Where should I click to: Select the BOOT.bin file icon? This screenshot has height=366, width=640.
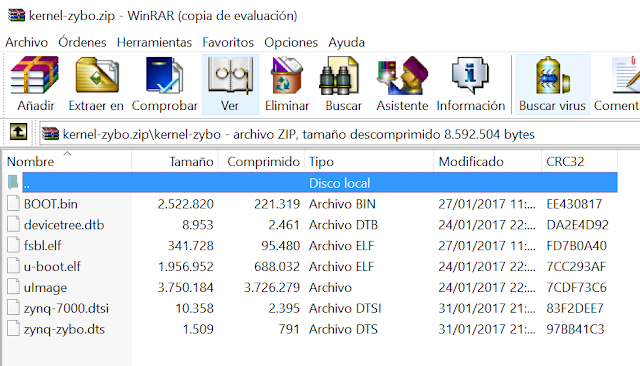click(x=13, y=203)
